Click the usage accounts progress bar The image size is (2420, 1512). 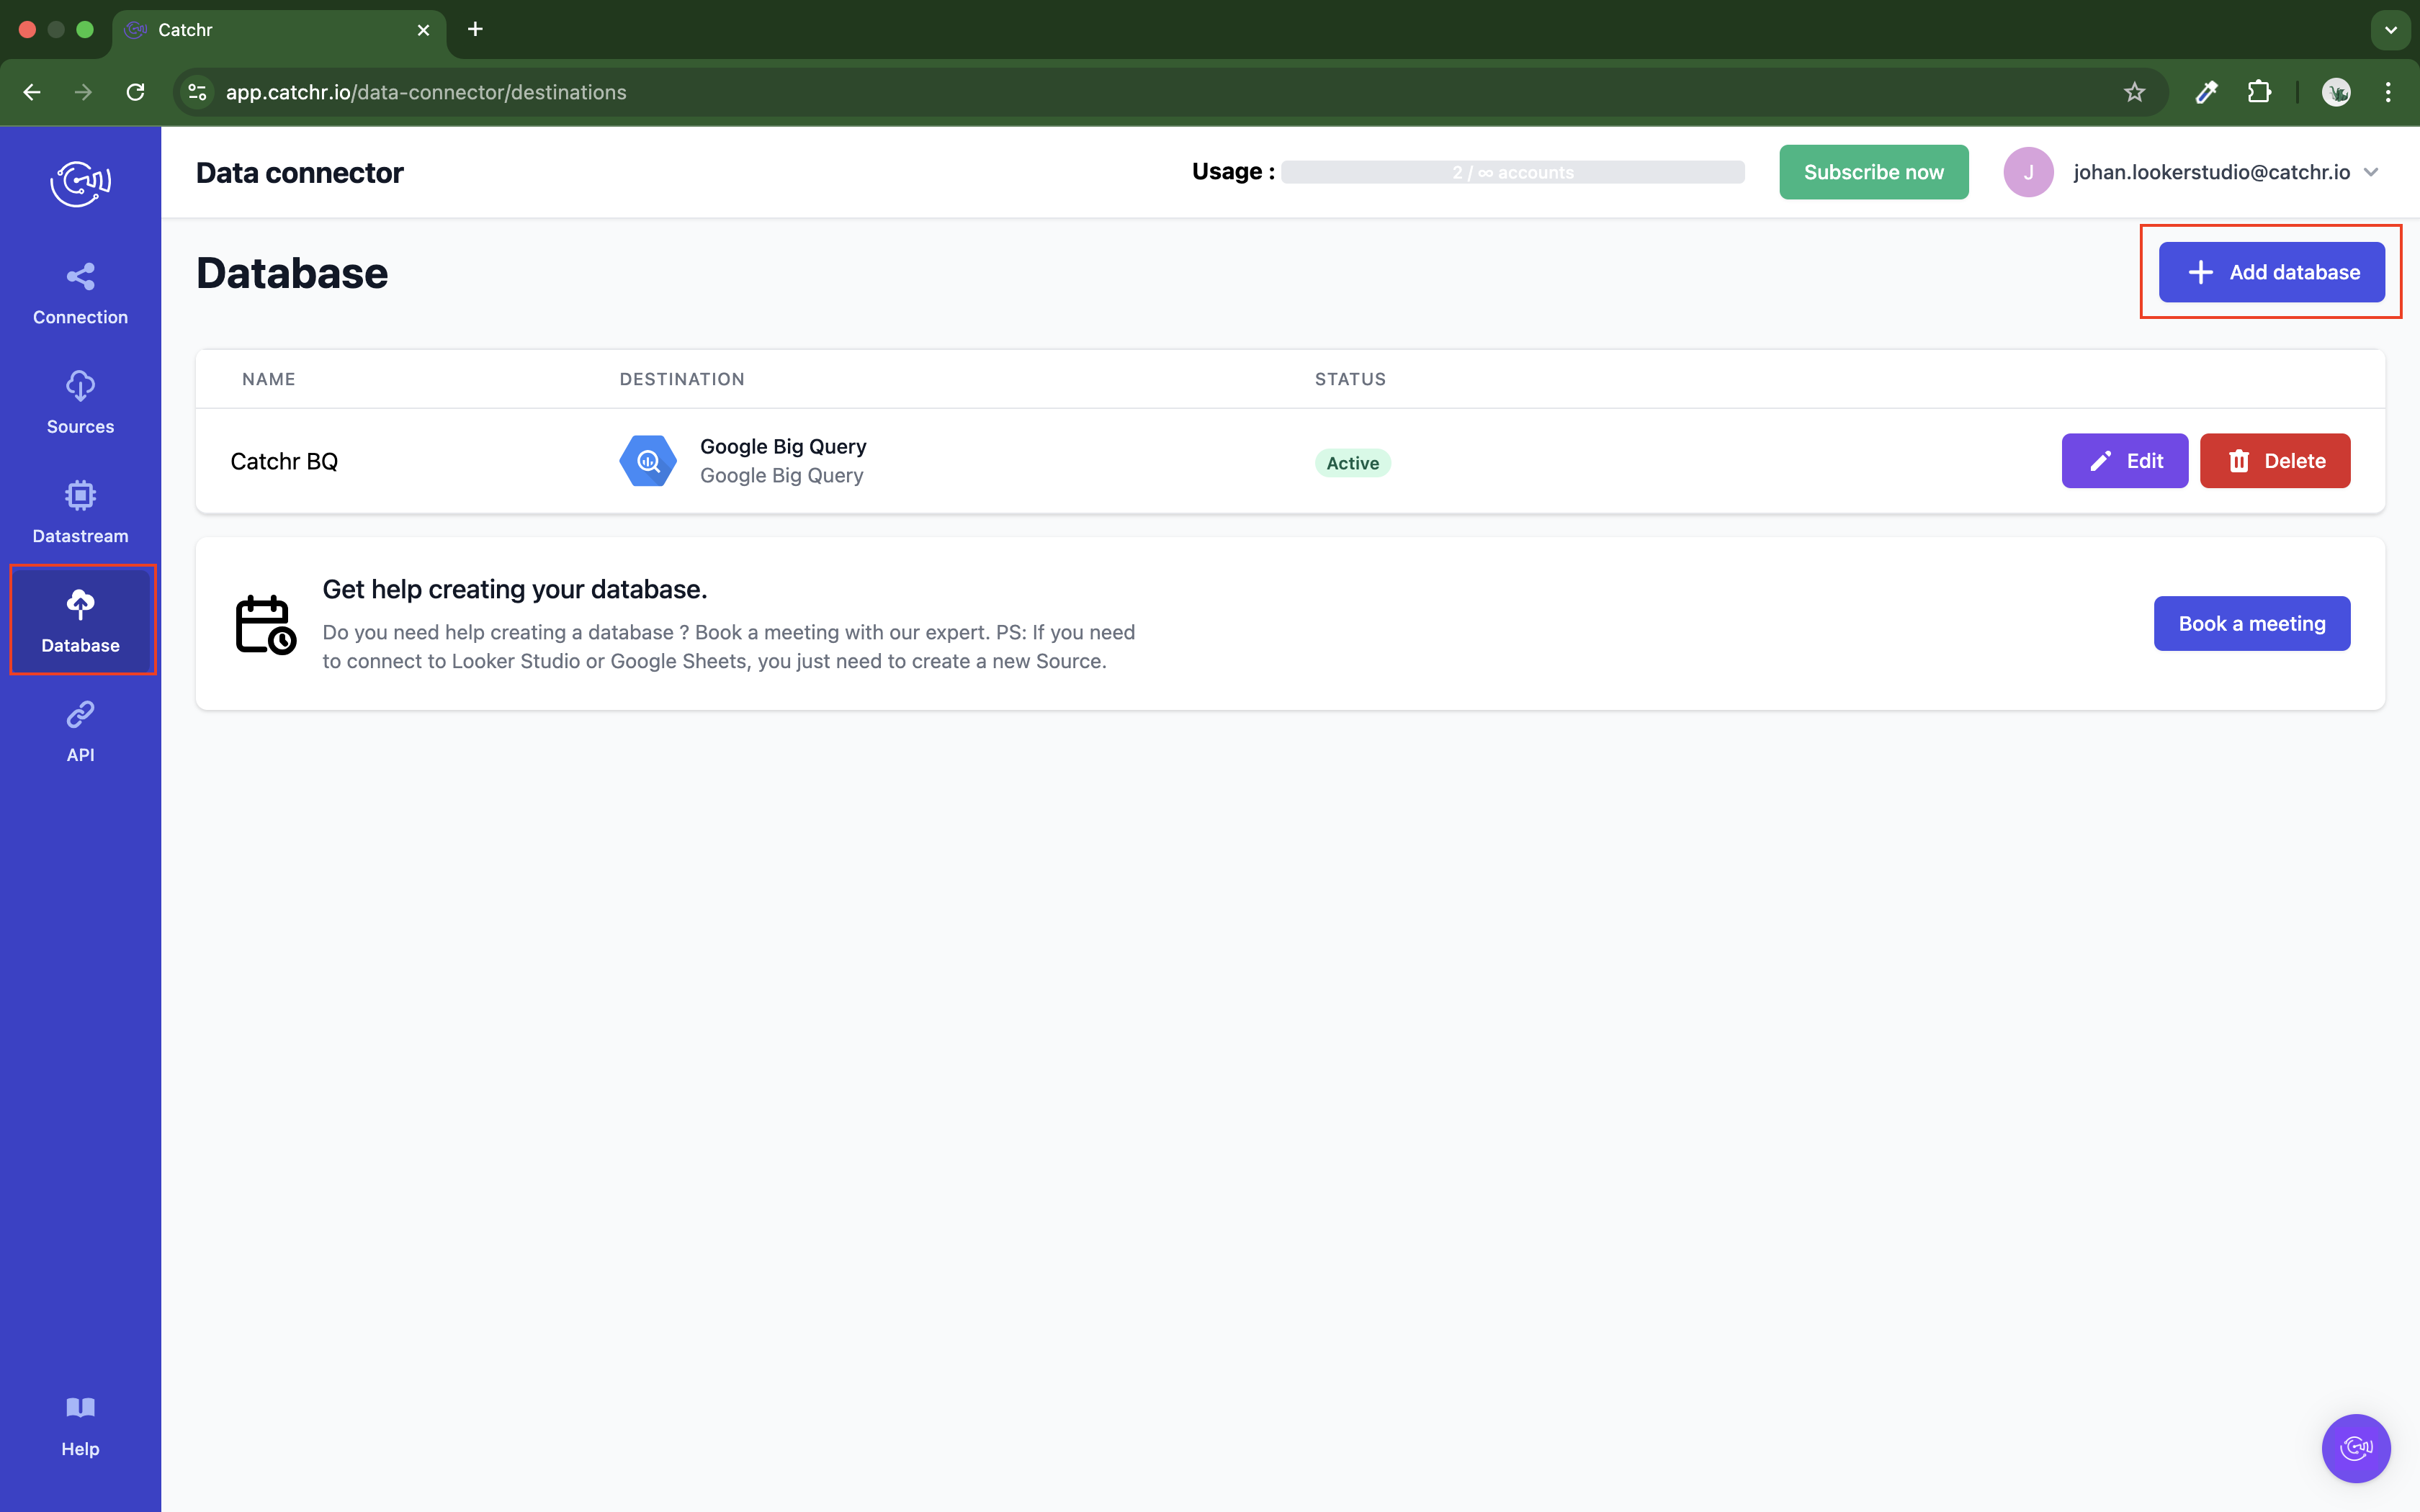1512,172
